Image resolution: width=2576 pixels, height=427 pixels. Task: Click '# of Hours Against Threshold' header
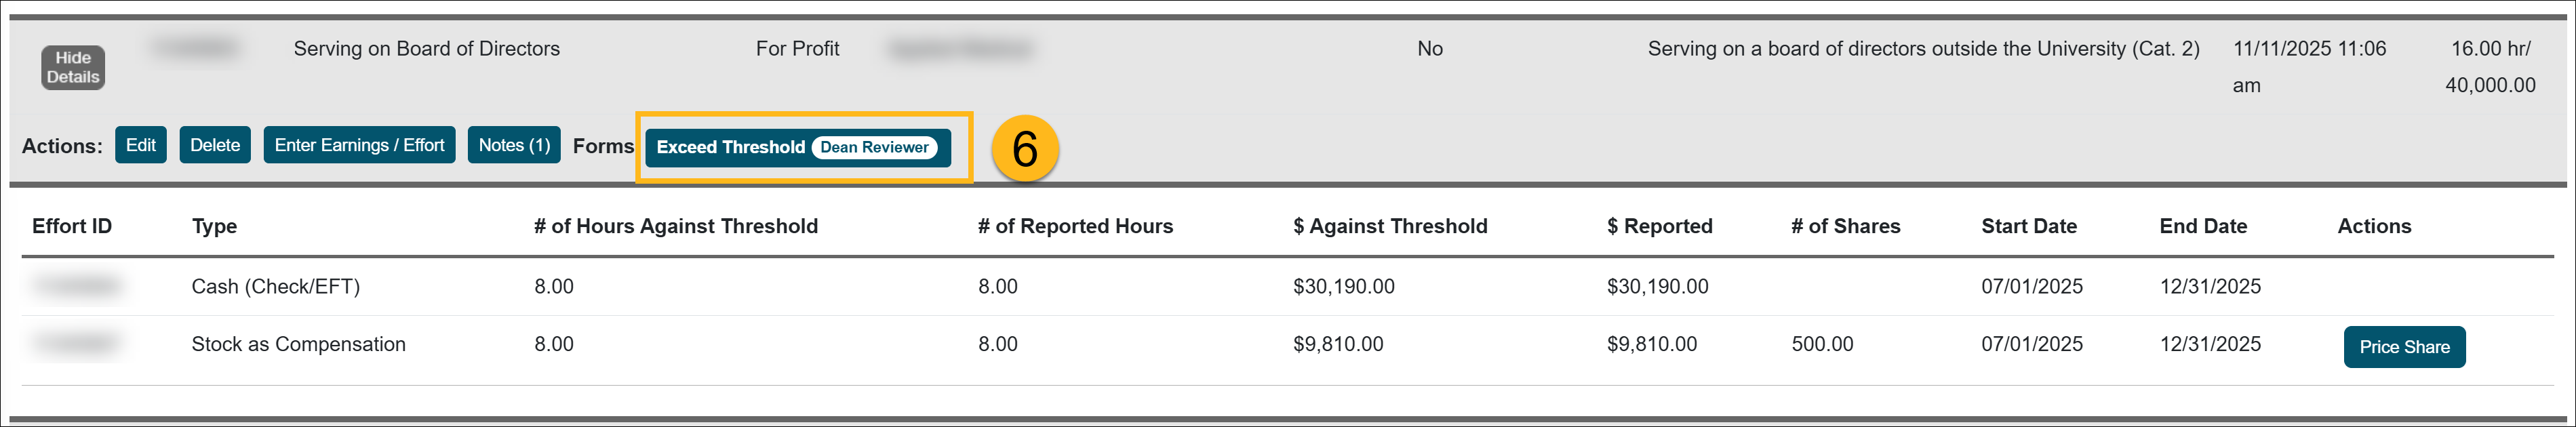click(675, 226)
